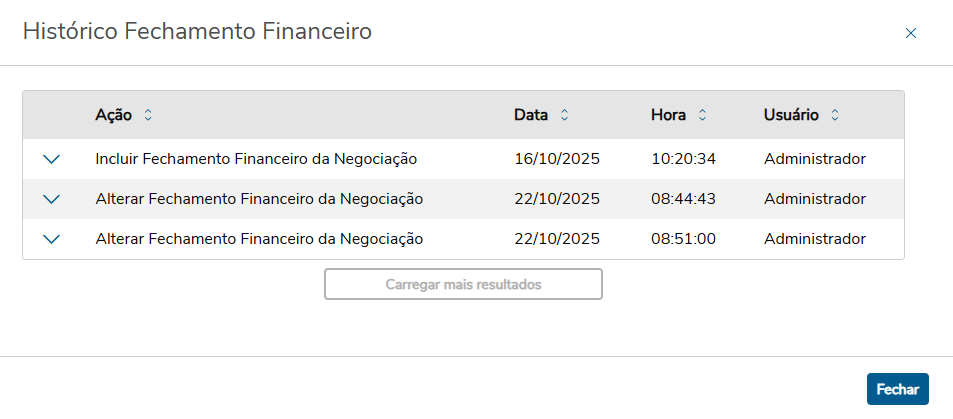This screenshot has width=953, height=419.
Task: Click the 08:51:00 time cell
Action: 683,239
